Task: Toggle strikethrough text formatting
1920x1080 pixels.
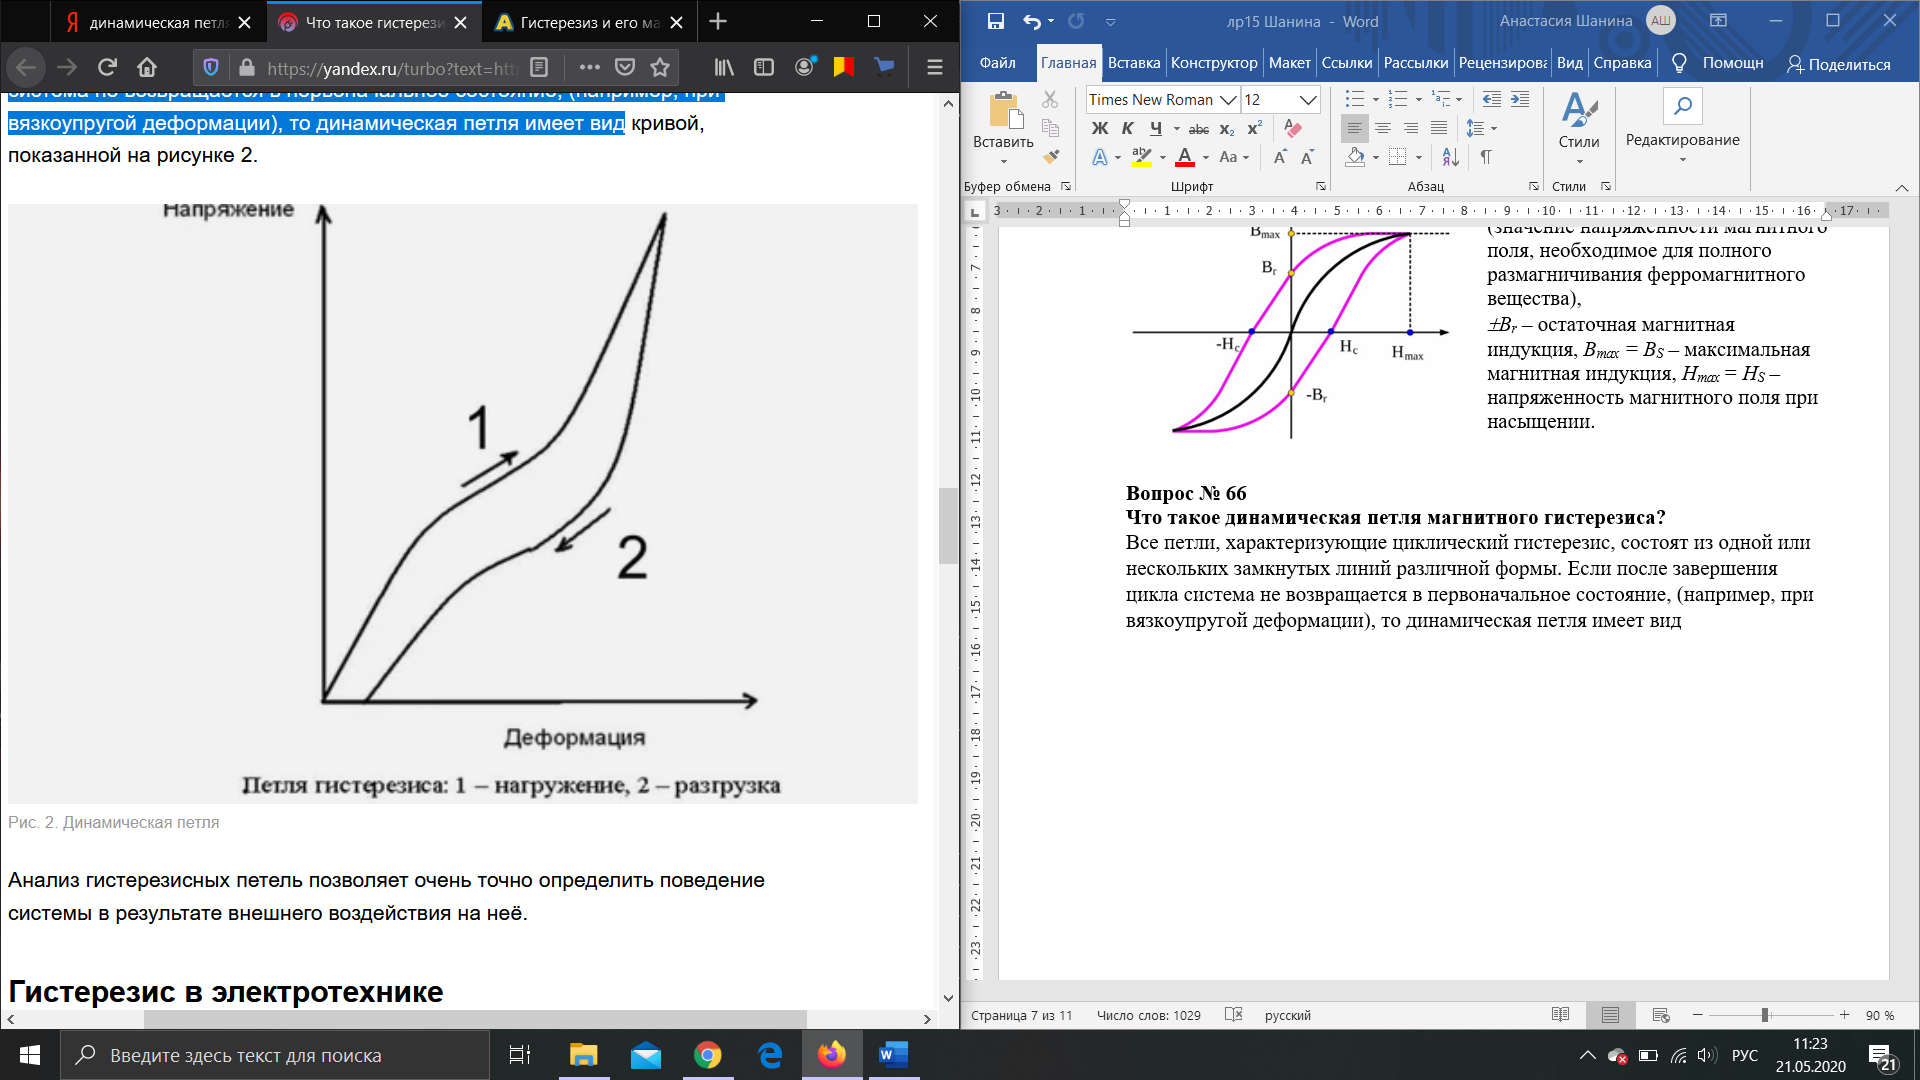Action: click(1198, 129)
